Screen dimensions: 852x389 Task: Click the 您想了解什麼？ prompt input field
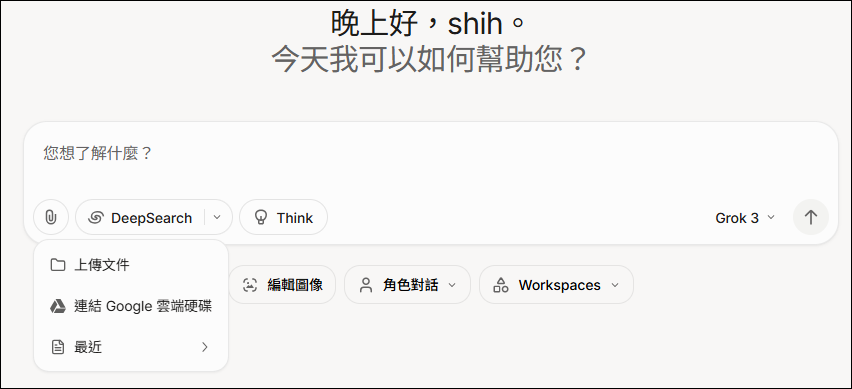point(429,160)
